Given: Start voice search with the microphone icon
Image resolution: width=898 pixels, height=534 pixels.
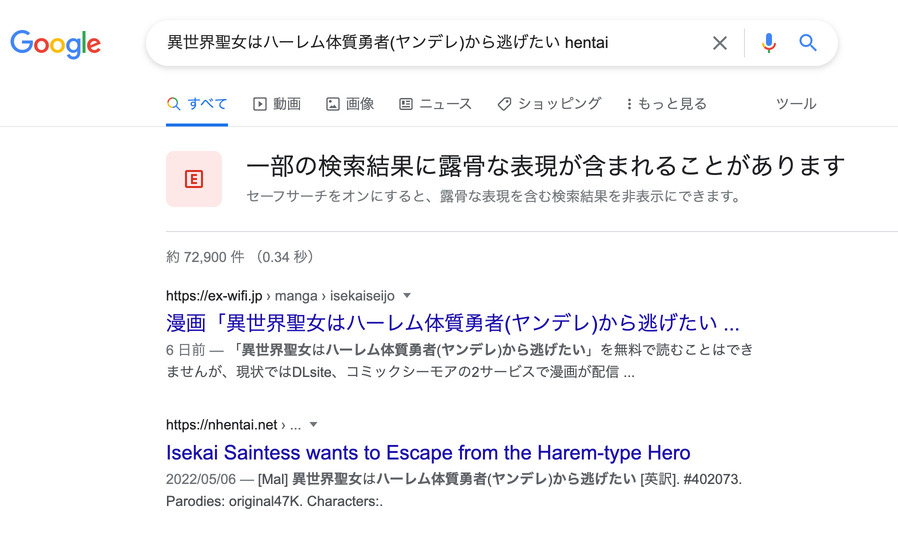Looking at the screenshot, I should (x=769, y=43).
